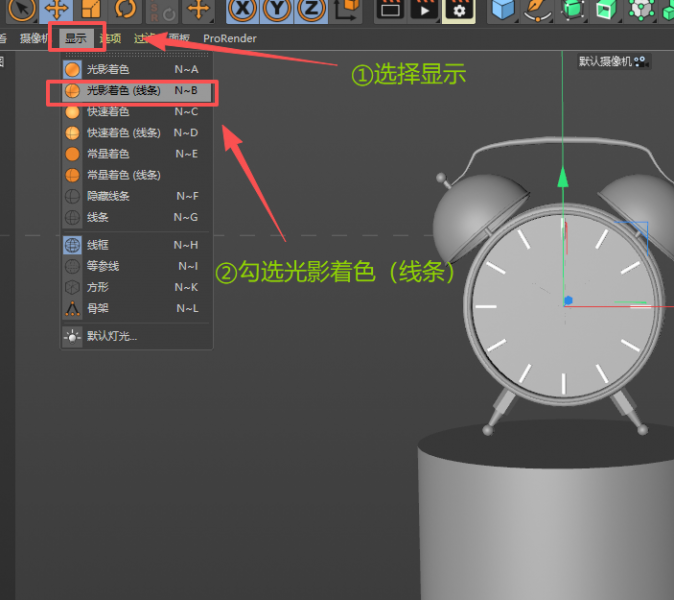The image size is (674, 600).
Task: Toggle the Y axis lock
Action: coord(277,9)
